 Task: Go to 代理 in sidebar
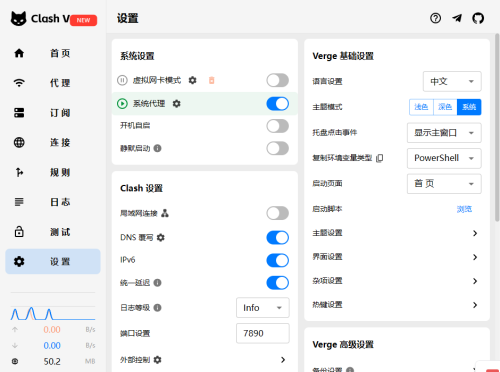pyautogui.click(x=53, y=83)
